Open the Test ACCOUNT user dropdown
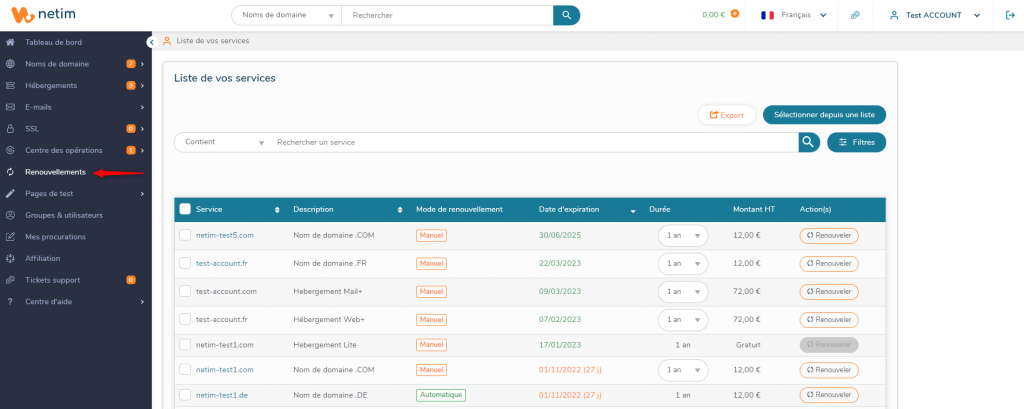1024x409 pixels. click(935, 15)
